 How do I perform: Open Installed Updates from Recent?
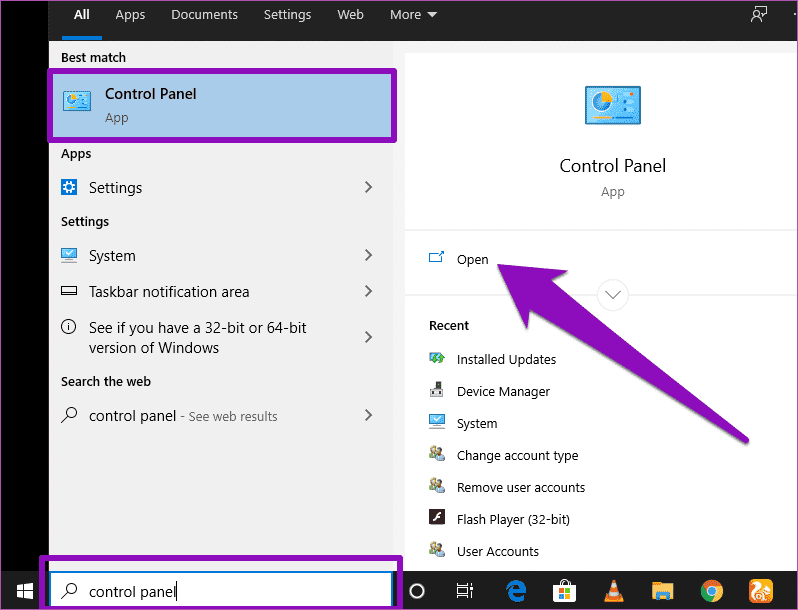click(x=506, y=359)
